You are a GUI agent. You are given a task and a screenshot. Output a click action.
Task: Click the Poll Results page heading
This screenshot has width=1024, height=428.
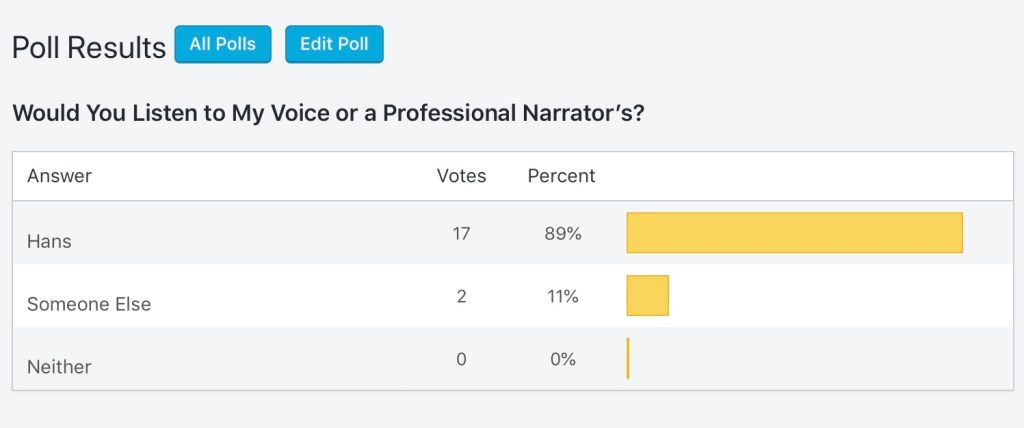pyautogui.click(x=88, y=47)
